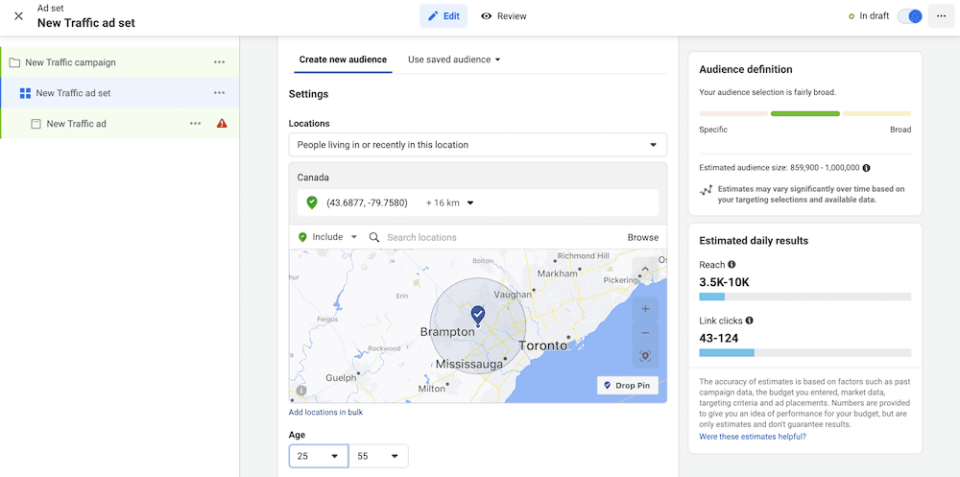This screenshot has width=960, height=477.
Task: Click the map info icon
Action: [301, 390]
